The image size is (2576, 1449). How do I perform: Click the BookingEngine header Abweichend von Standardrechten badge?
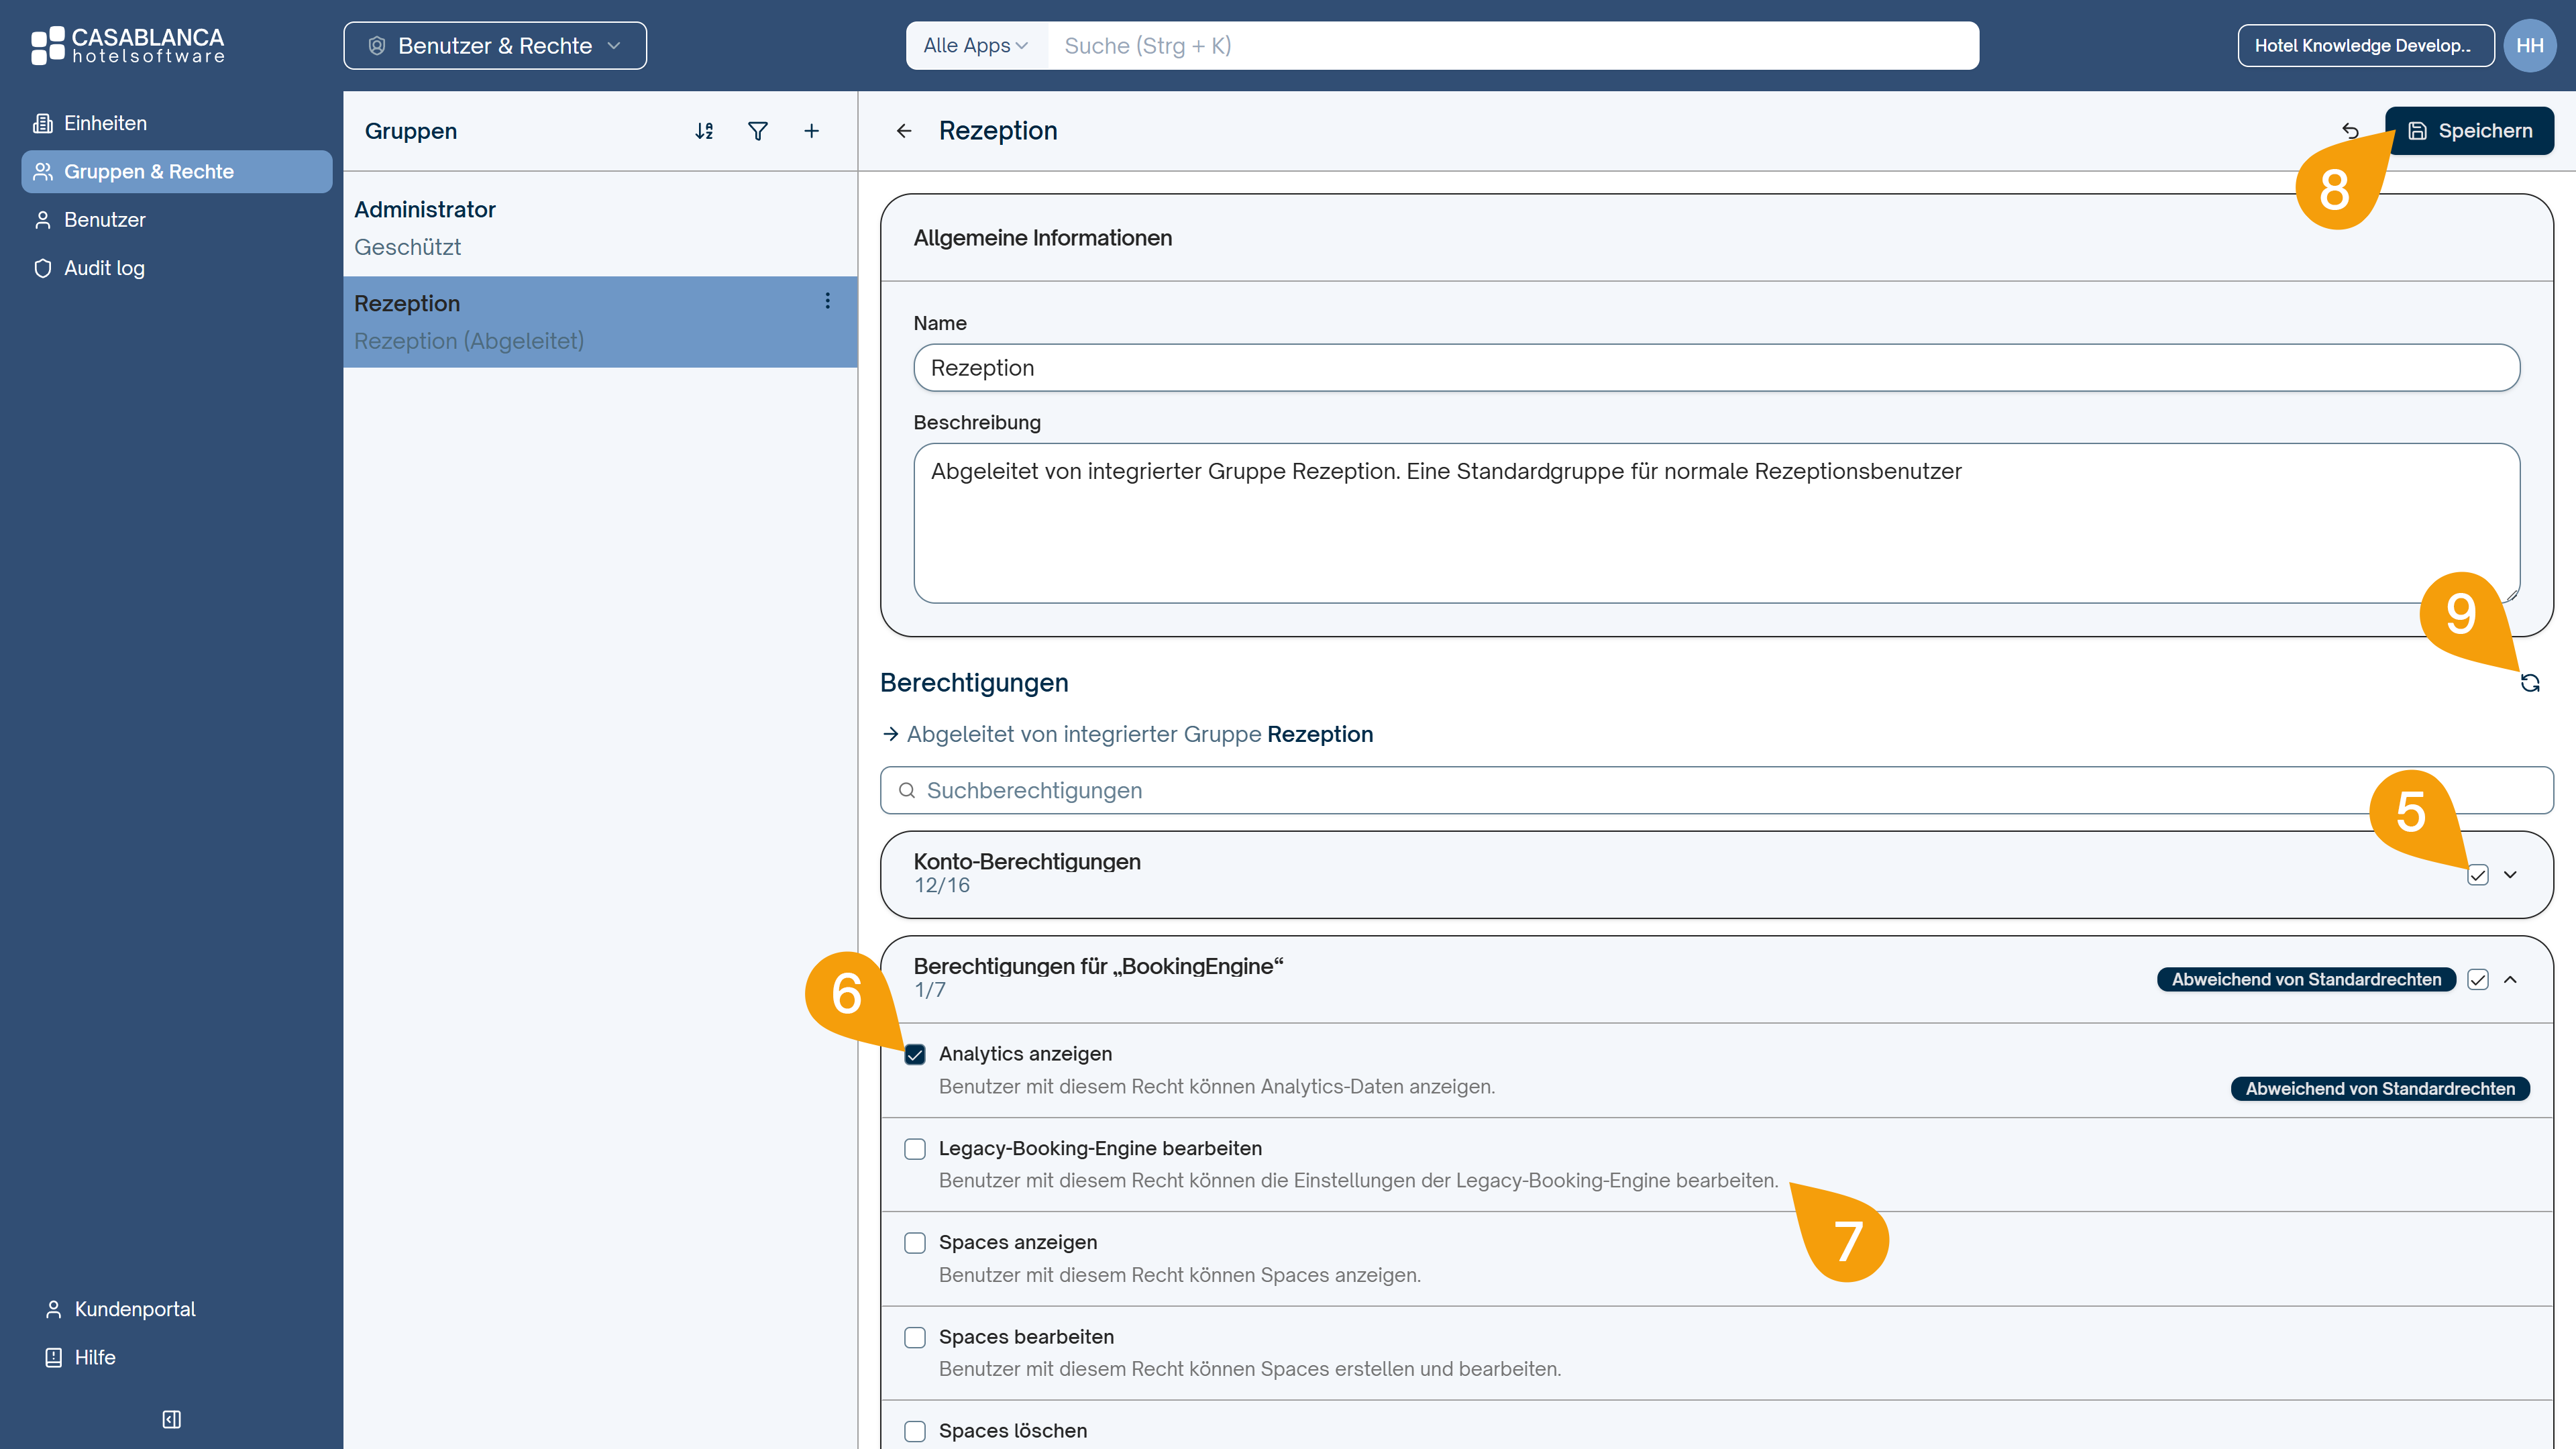pyautogui.click(x=2306, y=980)
